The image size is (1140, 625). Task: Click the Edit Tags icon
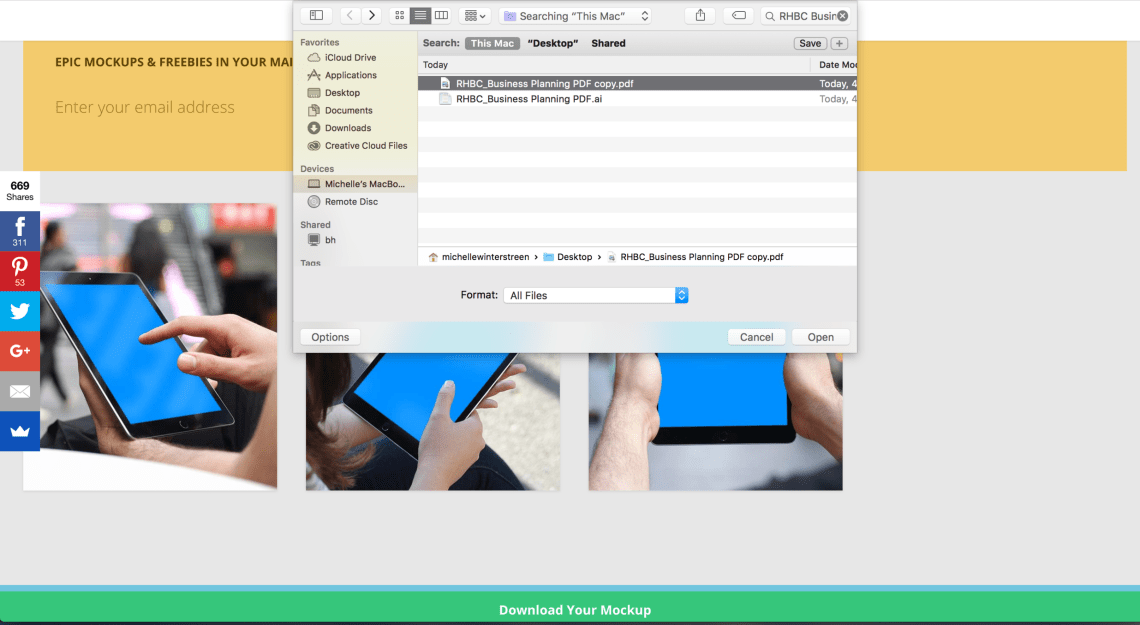pos(738,16)
